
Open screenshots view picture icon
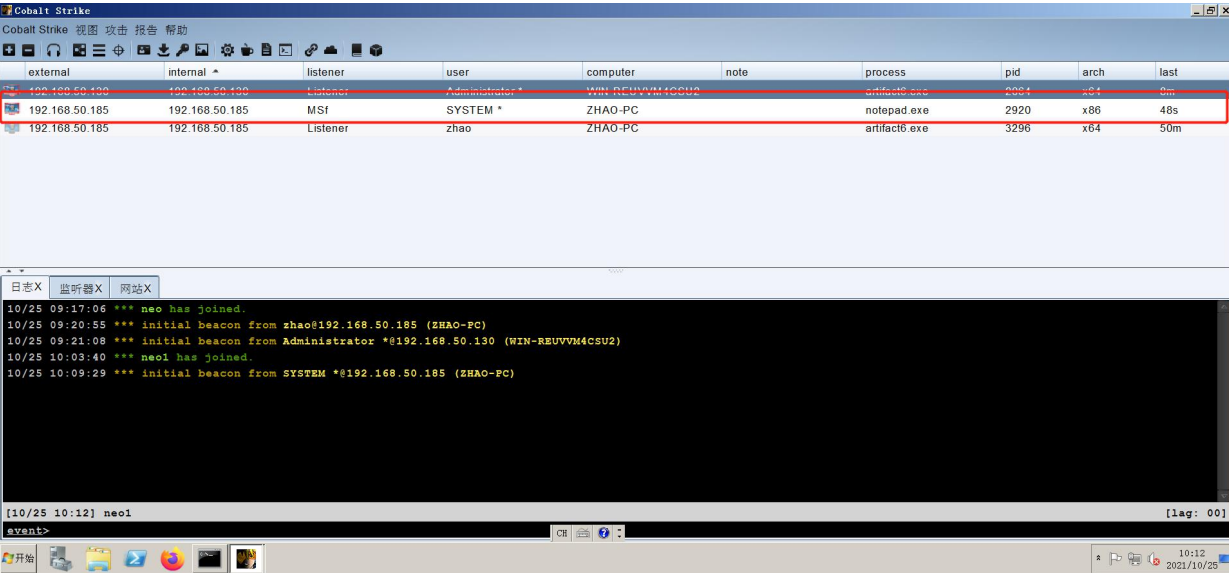point(202,50)
